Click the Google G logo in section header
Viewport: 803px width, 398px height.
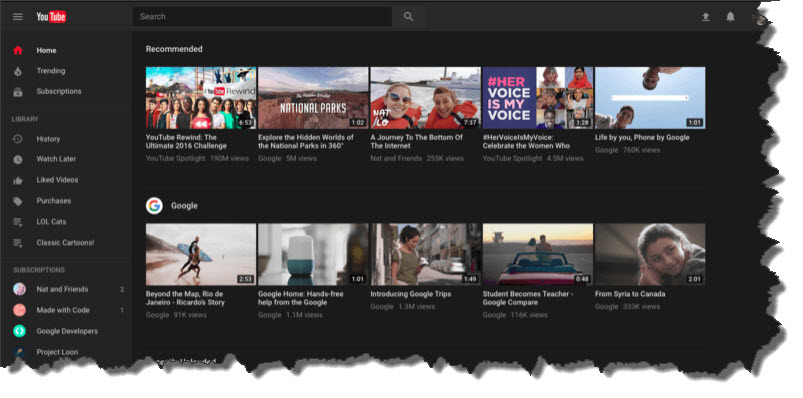(154, 205)
